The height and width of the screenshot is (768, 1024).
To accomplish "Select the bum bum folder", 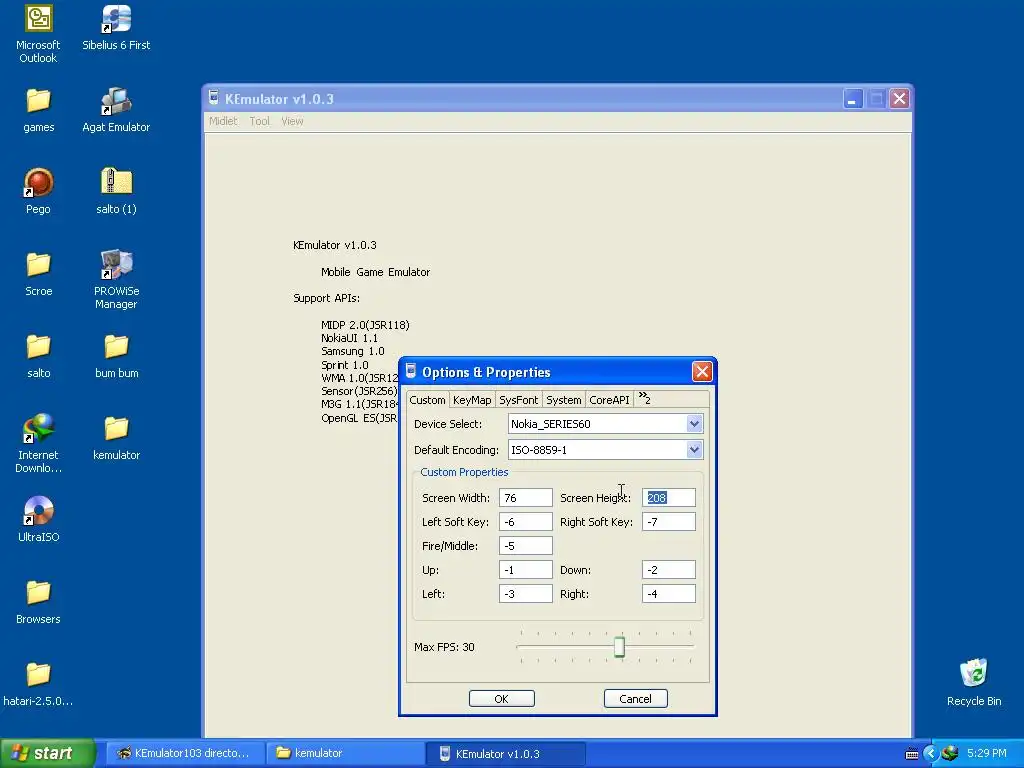I will (x=116, y=347).
